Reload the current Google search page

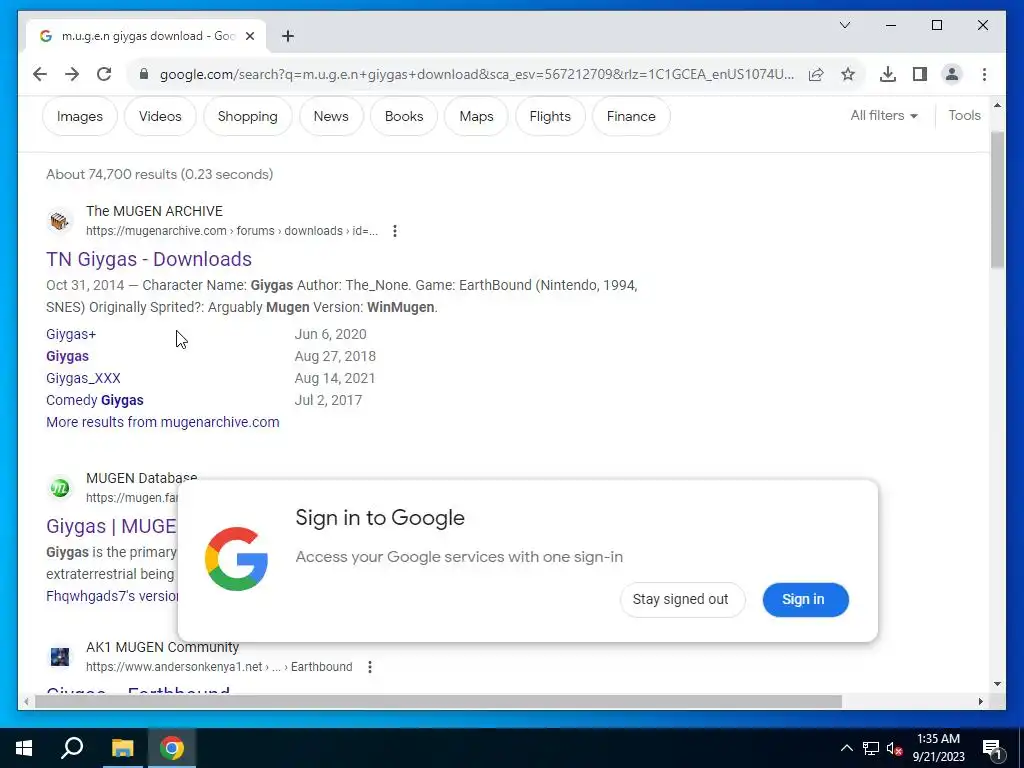(104, 74)
